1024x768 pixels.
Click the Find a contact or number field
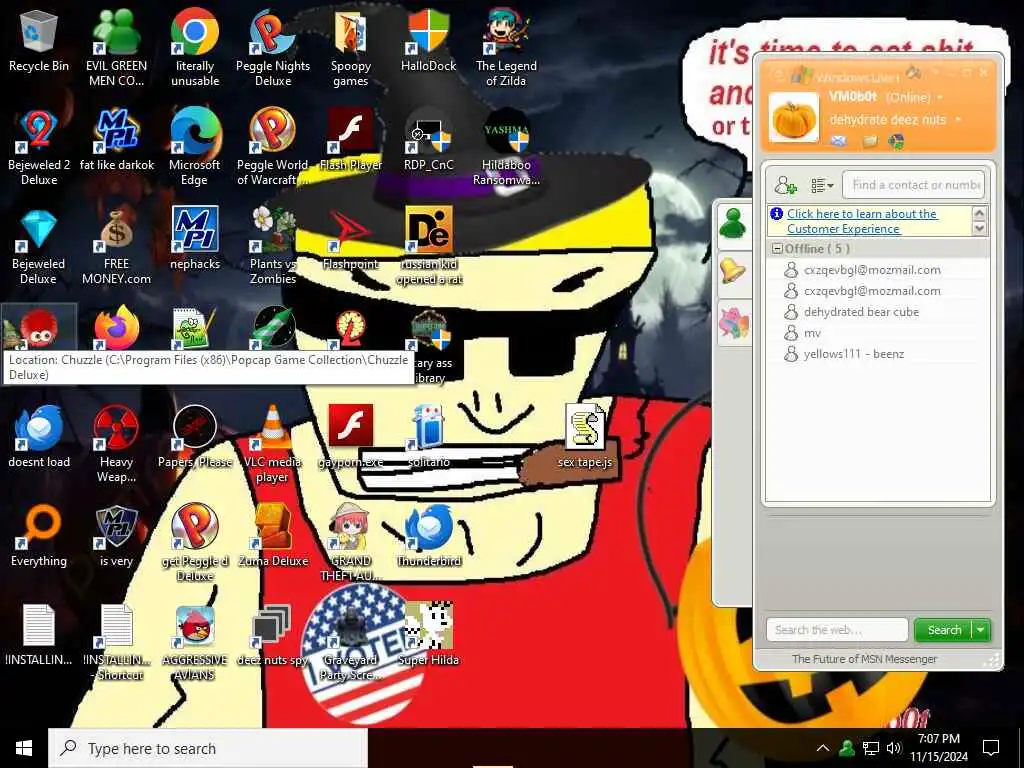coord(914,185)
